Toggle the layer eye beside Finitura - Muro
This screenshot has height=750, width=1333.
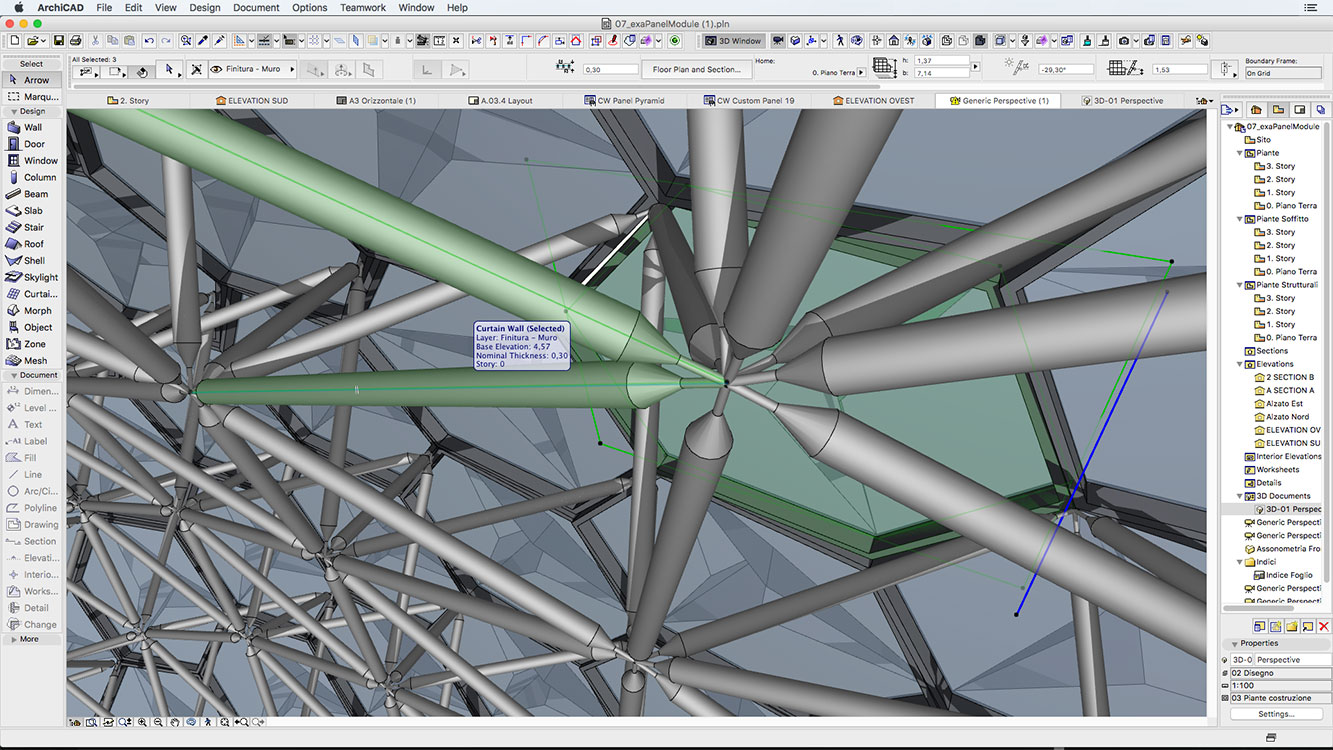pos(215,69)
